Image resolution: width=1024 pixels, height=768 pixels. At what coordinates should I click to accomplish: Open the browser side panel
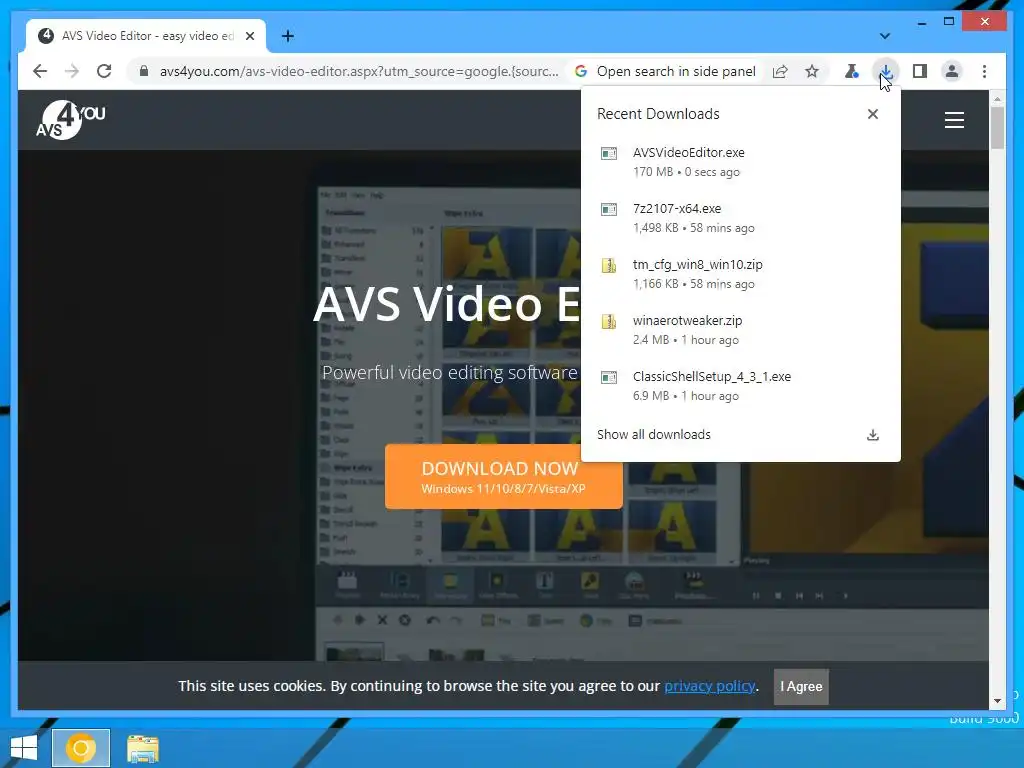pyautogui.click(x=920, y=71)
